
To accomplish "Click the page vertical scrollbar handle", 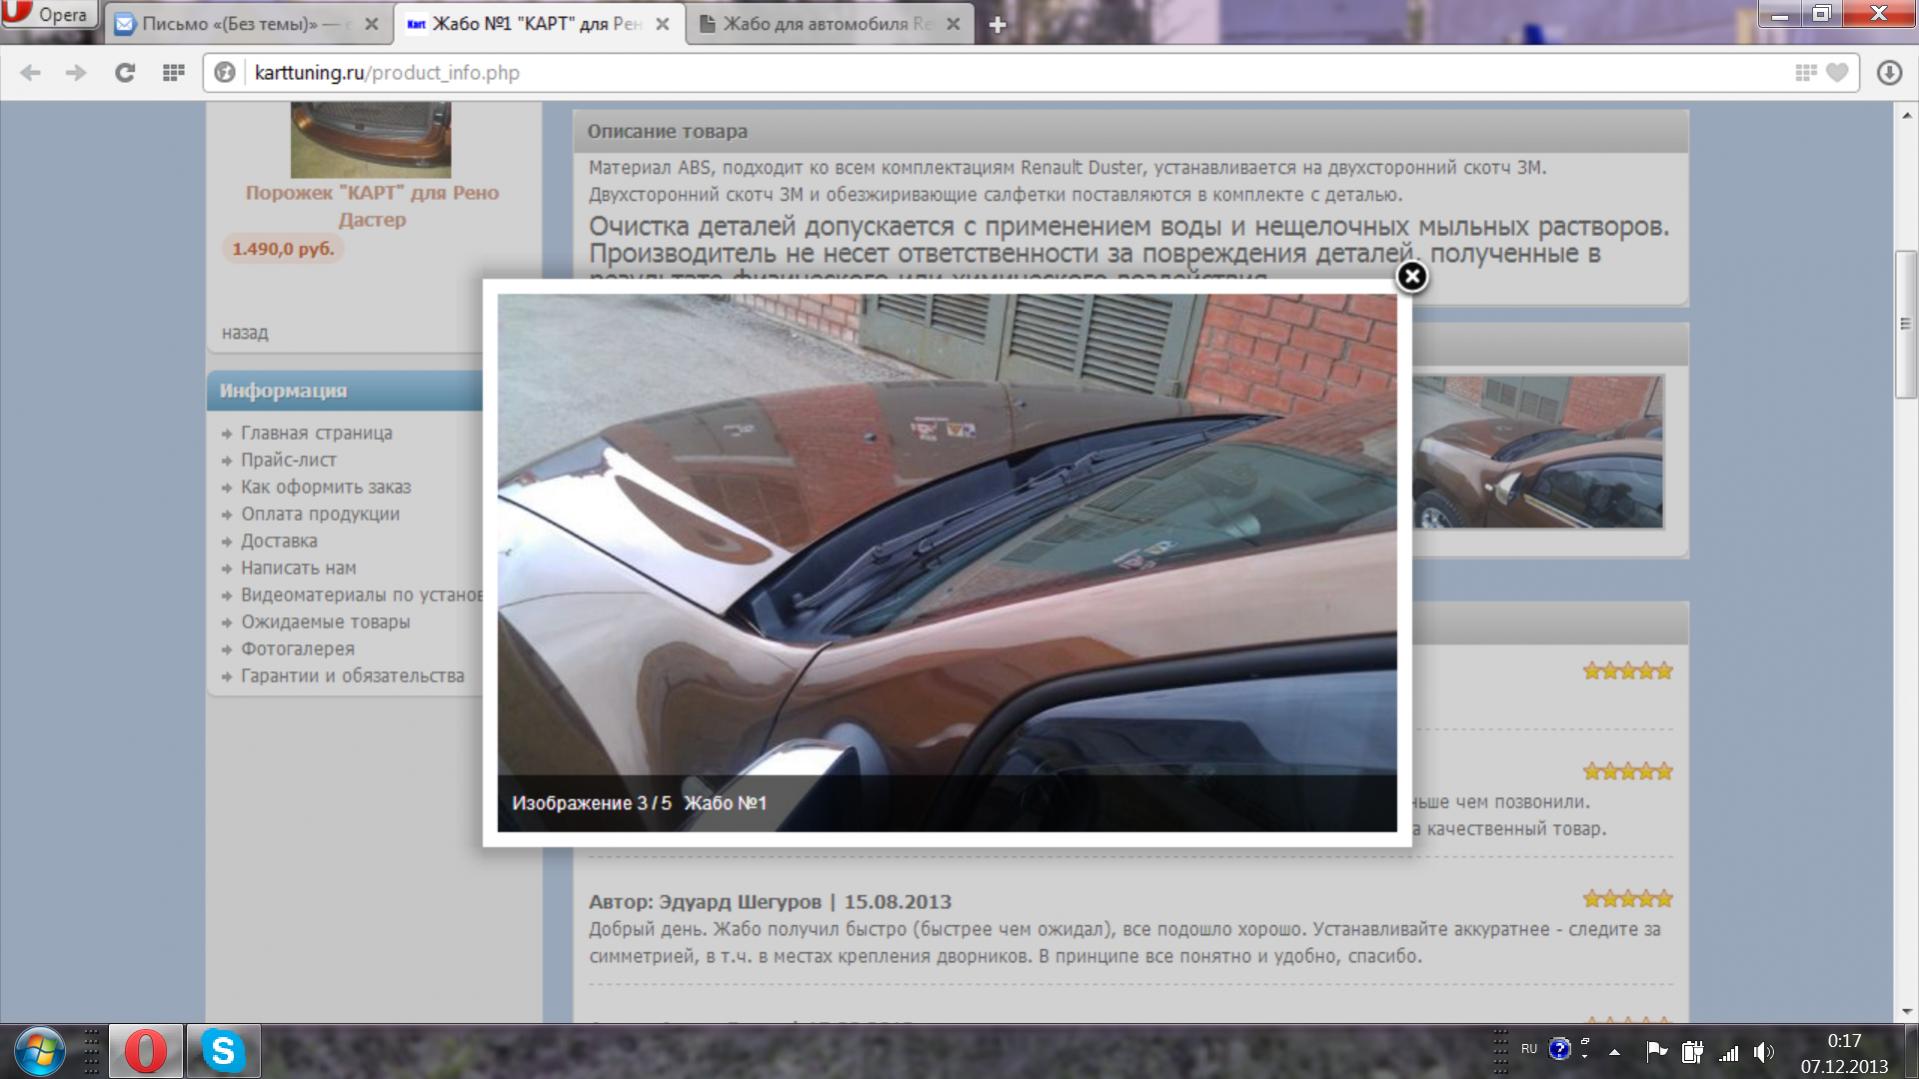I will pyautogui.click(x=1905, y=324).
